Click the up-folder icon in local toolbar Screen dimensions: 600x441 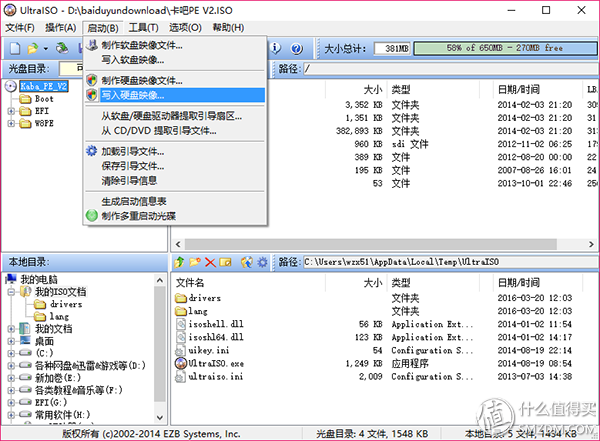coord(179,262)
